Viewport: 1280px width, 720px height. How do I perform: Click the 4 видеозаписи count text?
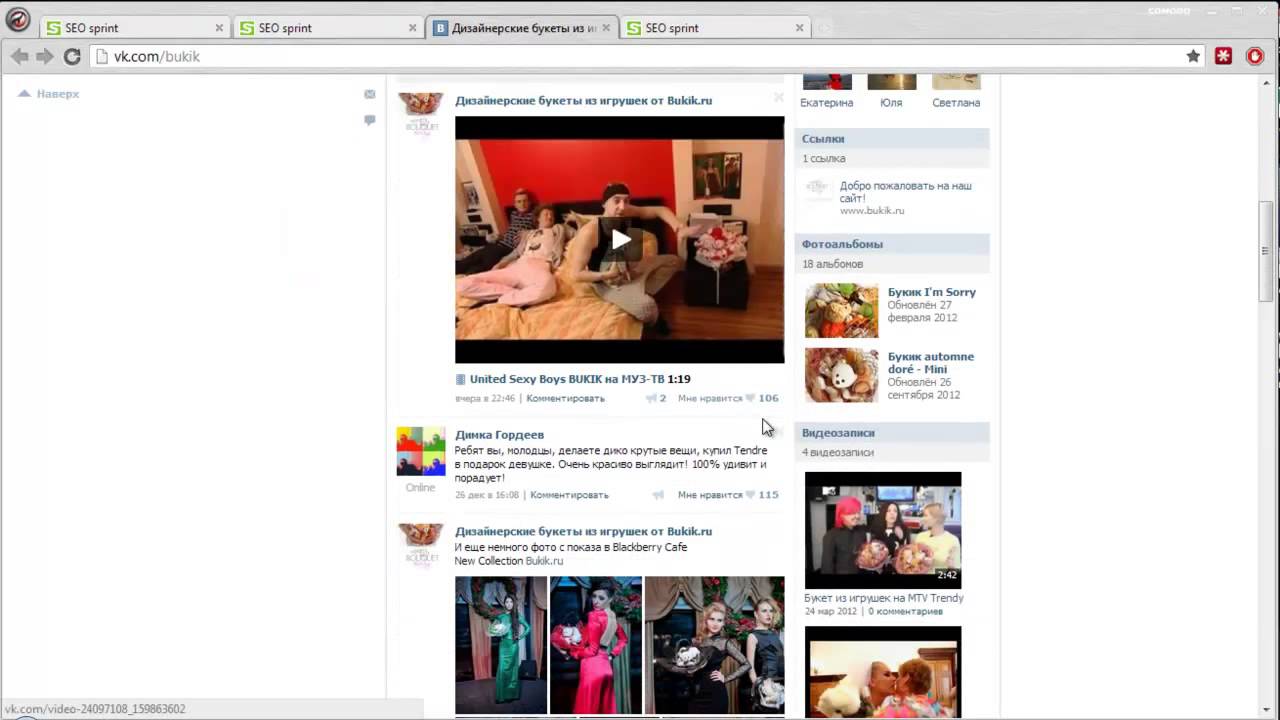[838, 453]
